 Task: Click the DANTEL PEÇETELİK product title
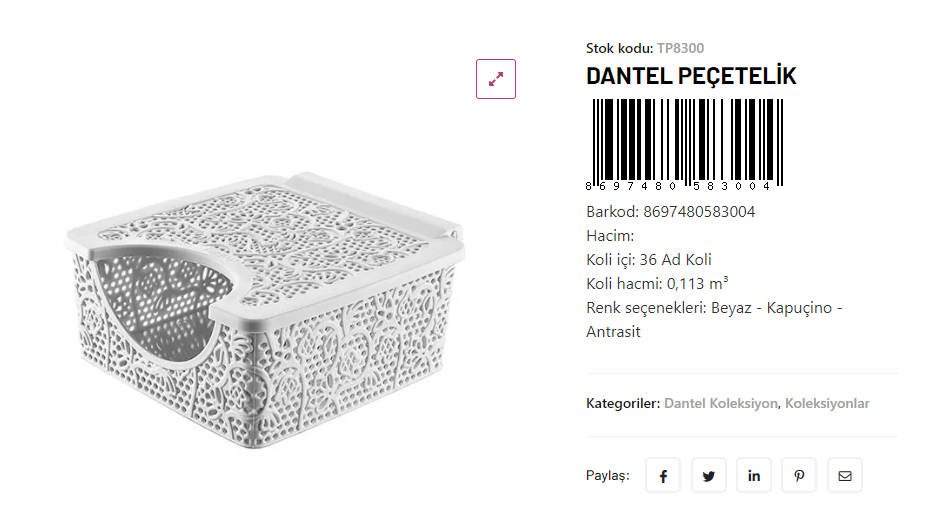coord(691,76)
